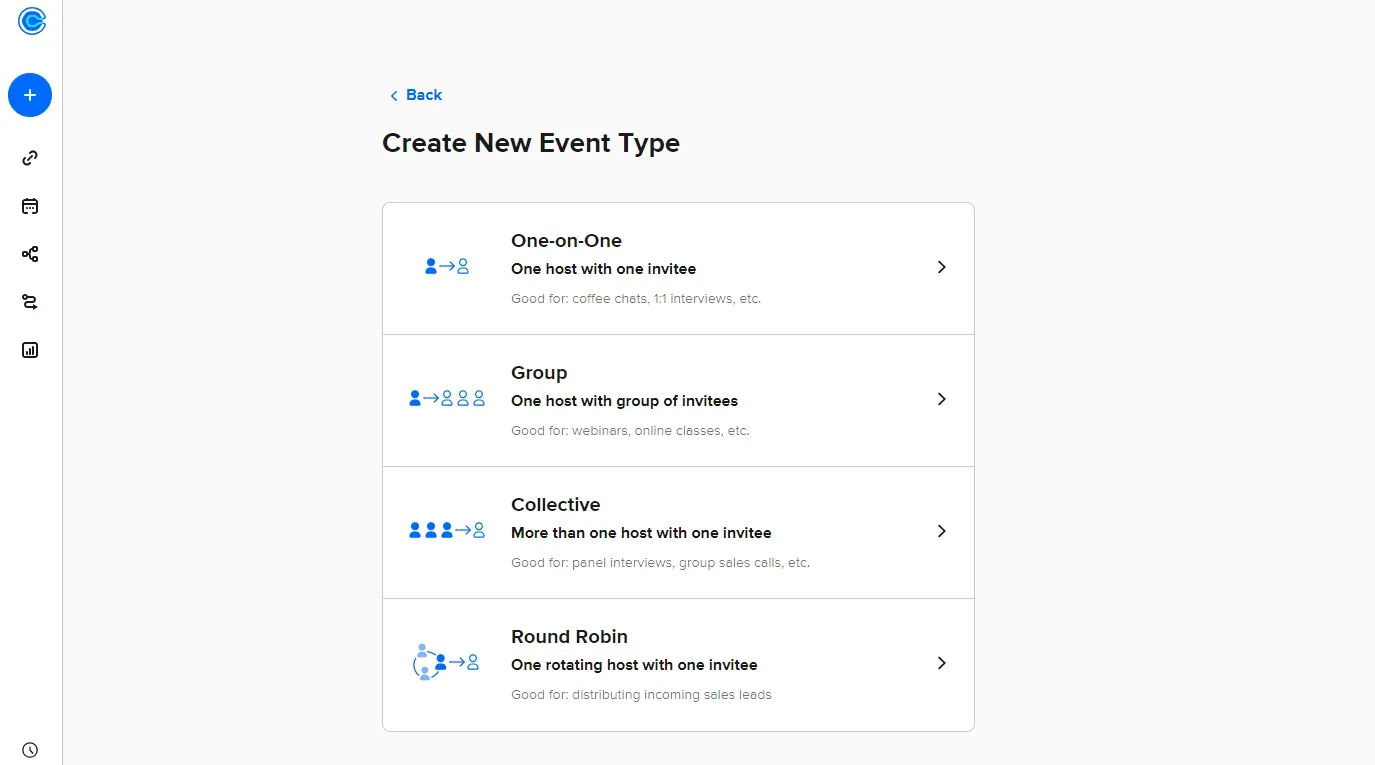Click the Contacts share-nodes icon

click(29, 254)
